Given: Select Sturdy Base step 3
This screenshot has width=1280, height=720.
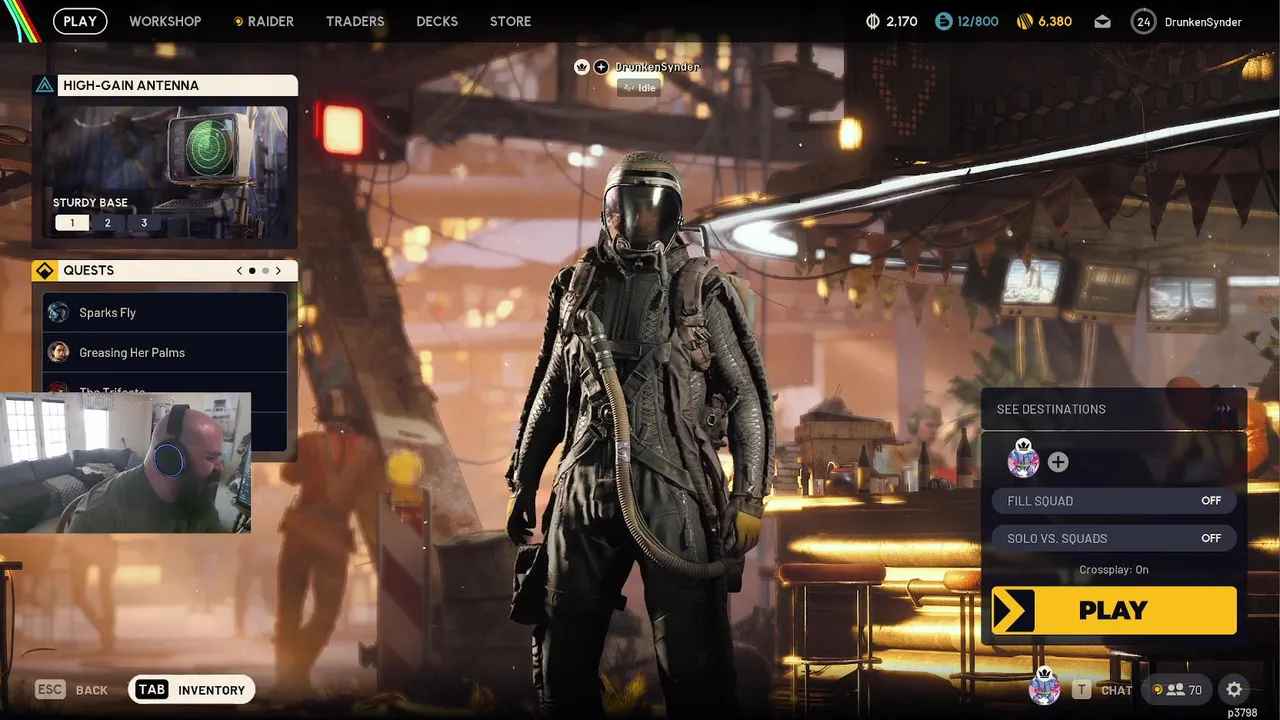Looking at the screenshot, I should 144,223.
